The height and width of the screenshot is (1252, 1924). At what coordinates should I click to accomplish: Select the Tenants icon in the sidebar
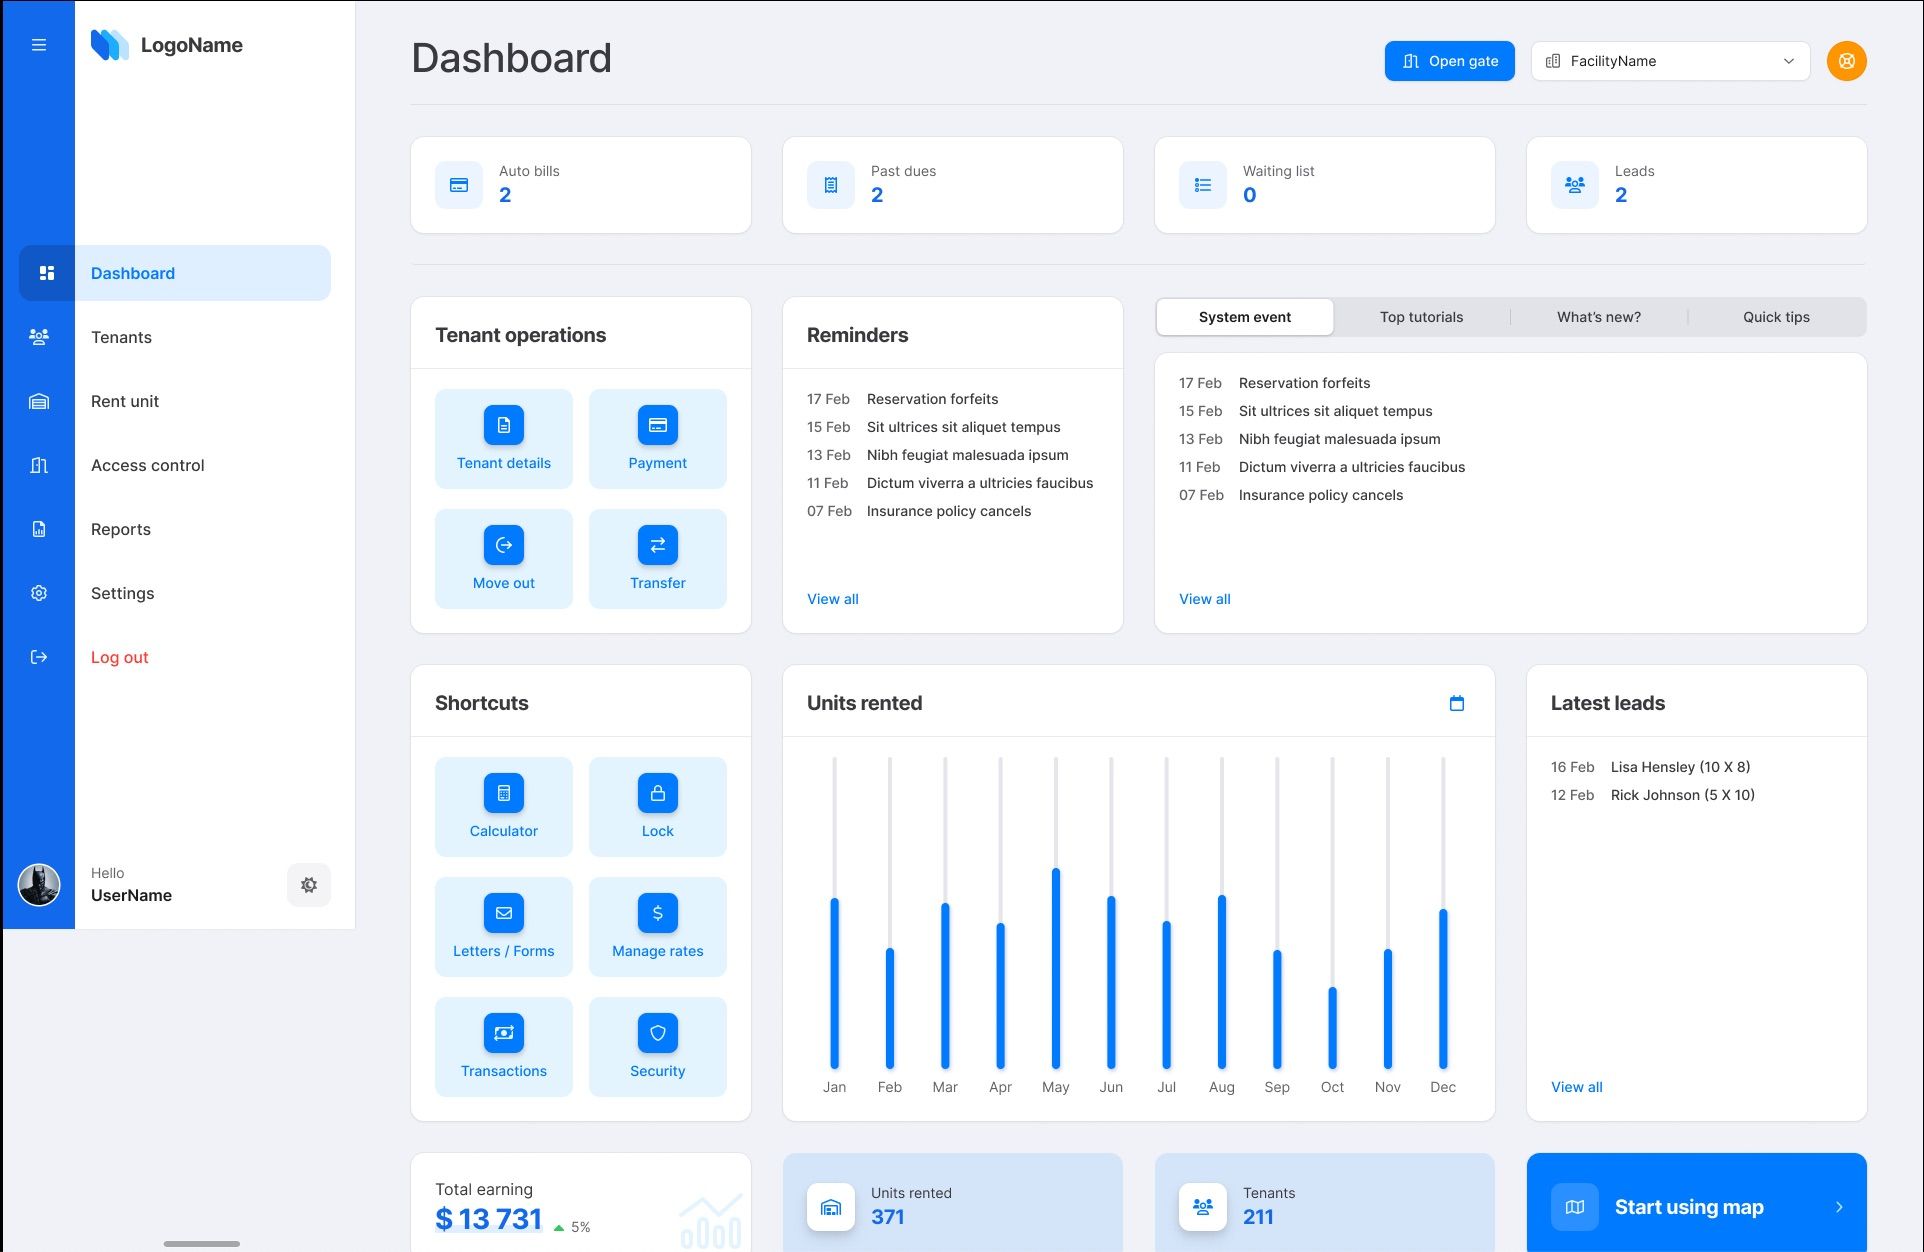[39, 337]
